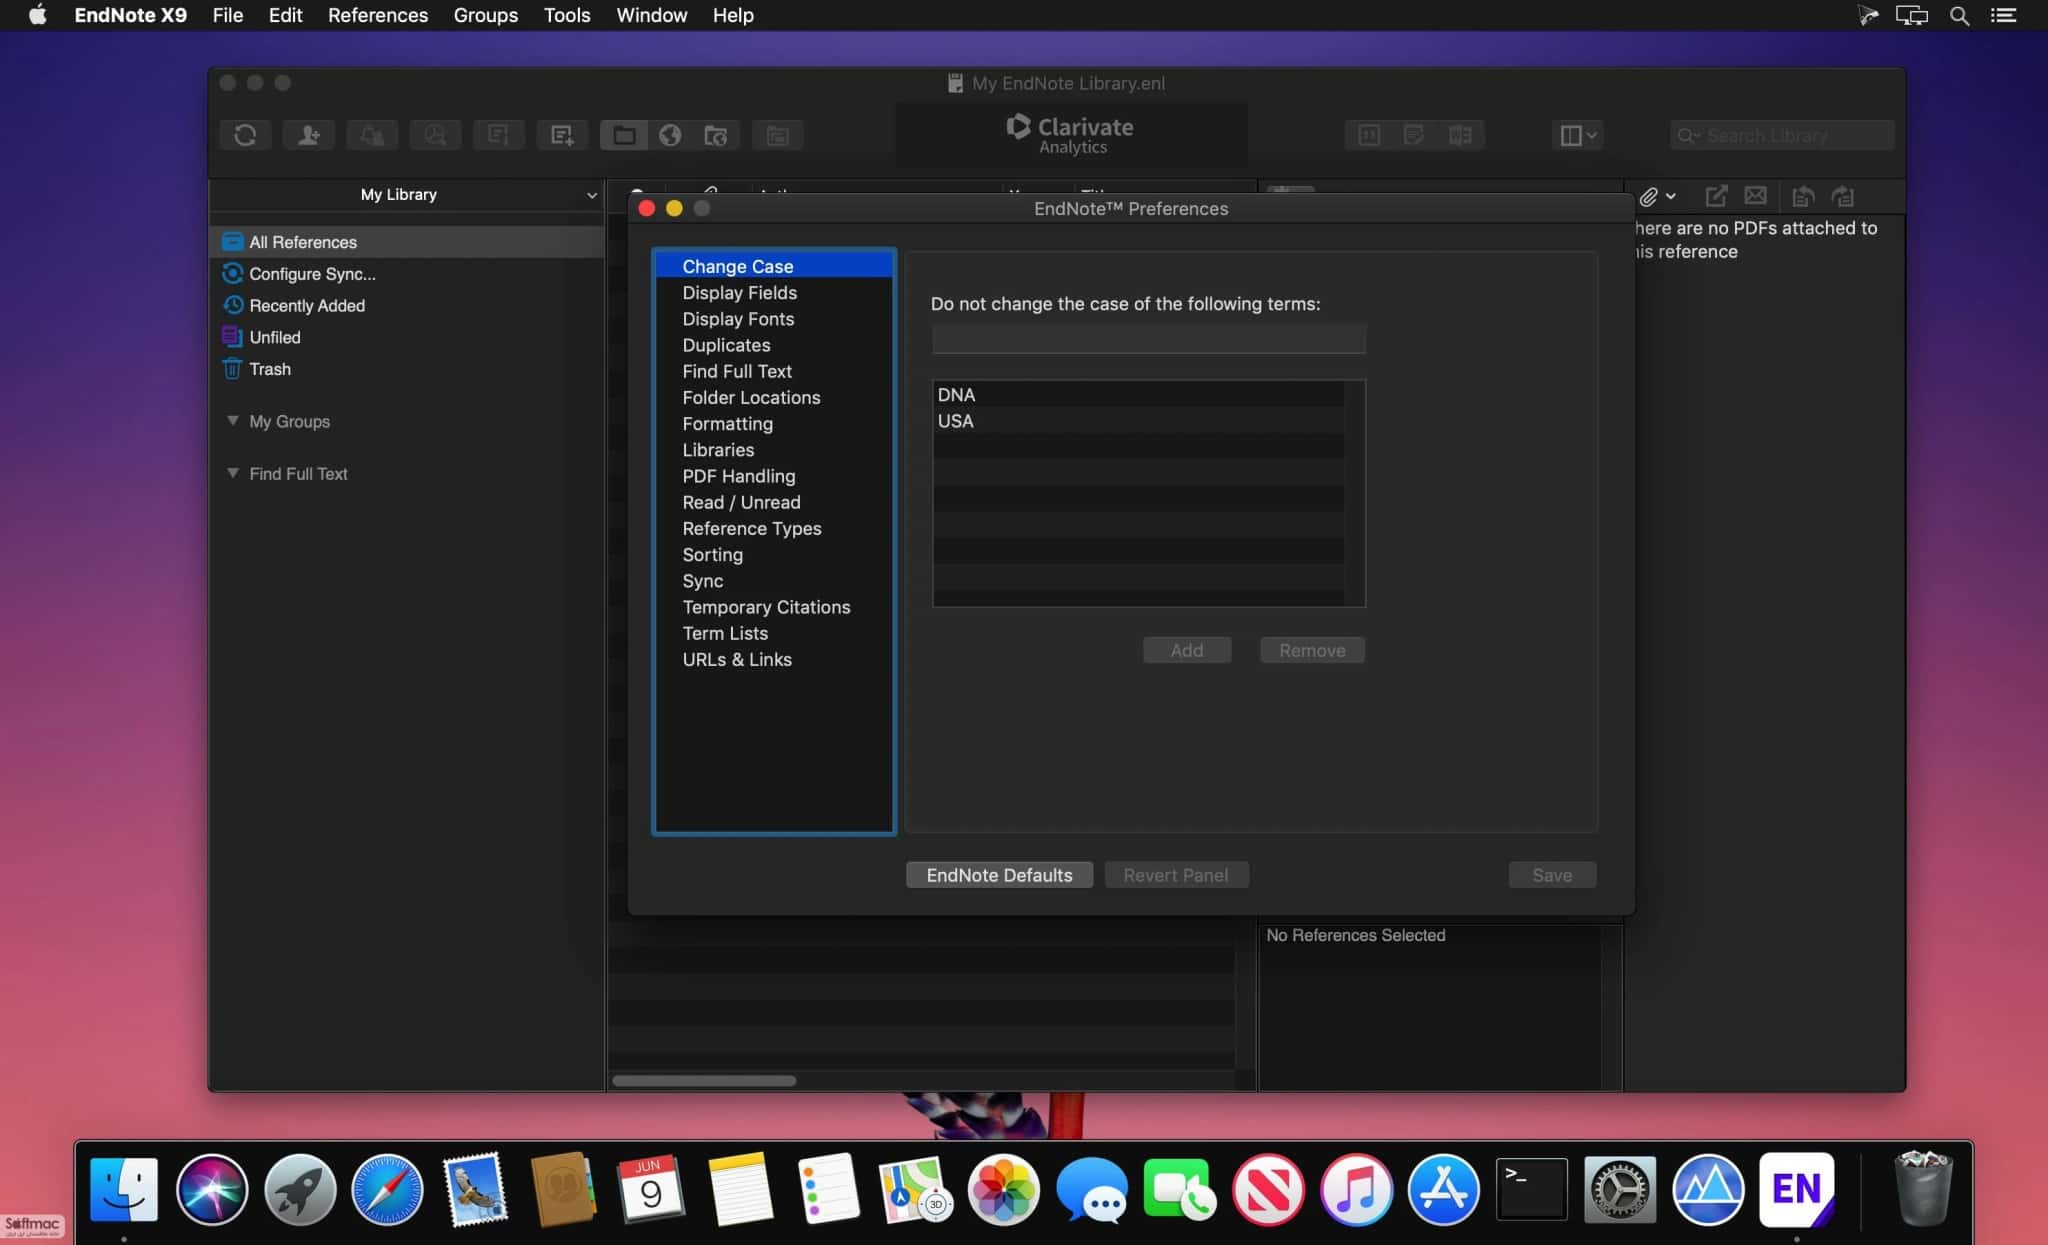The height and width of the screenshot is (1245, 2048).
Task: Click the Remove term button
Action: [x=1312, y=650]
